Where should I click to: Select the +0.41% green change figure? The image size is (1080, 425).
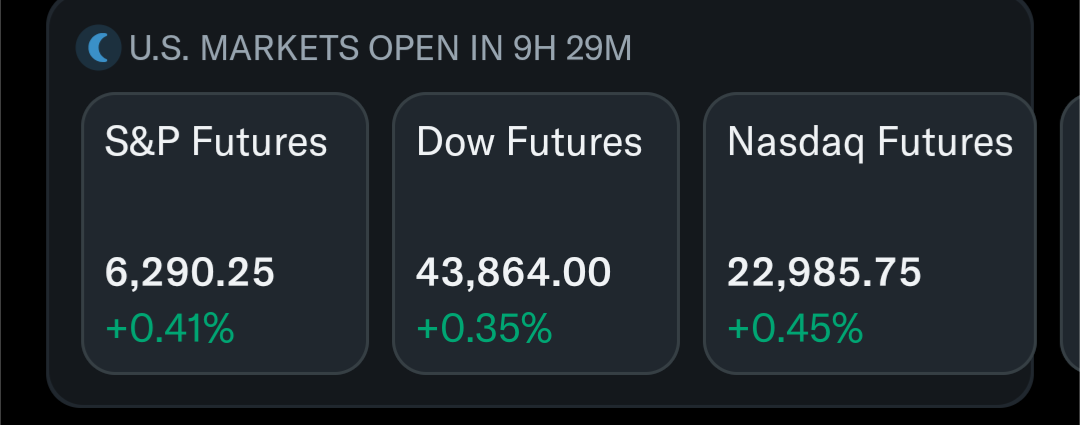click(x=169, y=329)
